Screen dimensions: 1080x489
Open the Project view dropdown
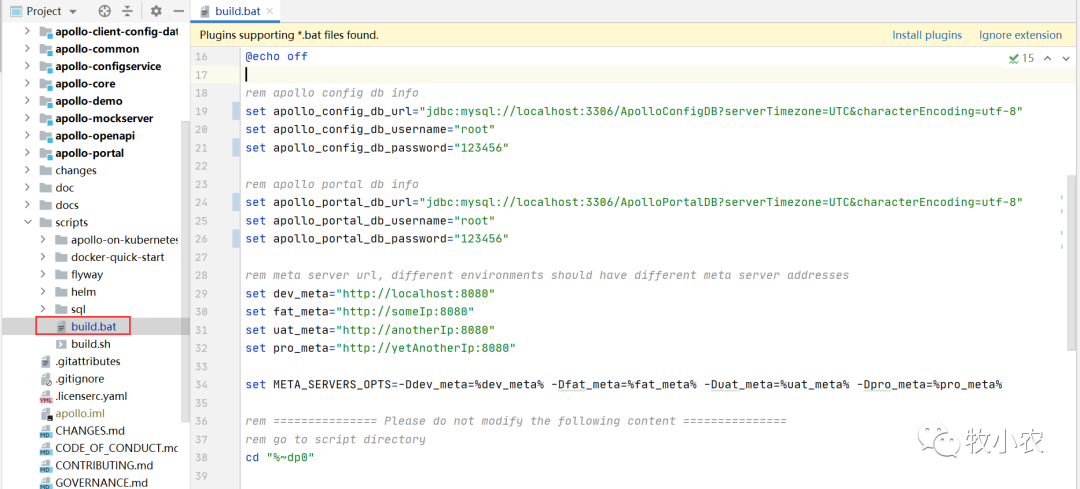(x=72, y=11)
